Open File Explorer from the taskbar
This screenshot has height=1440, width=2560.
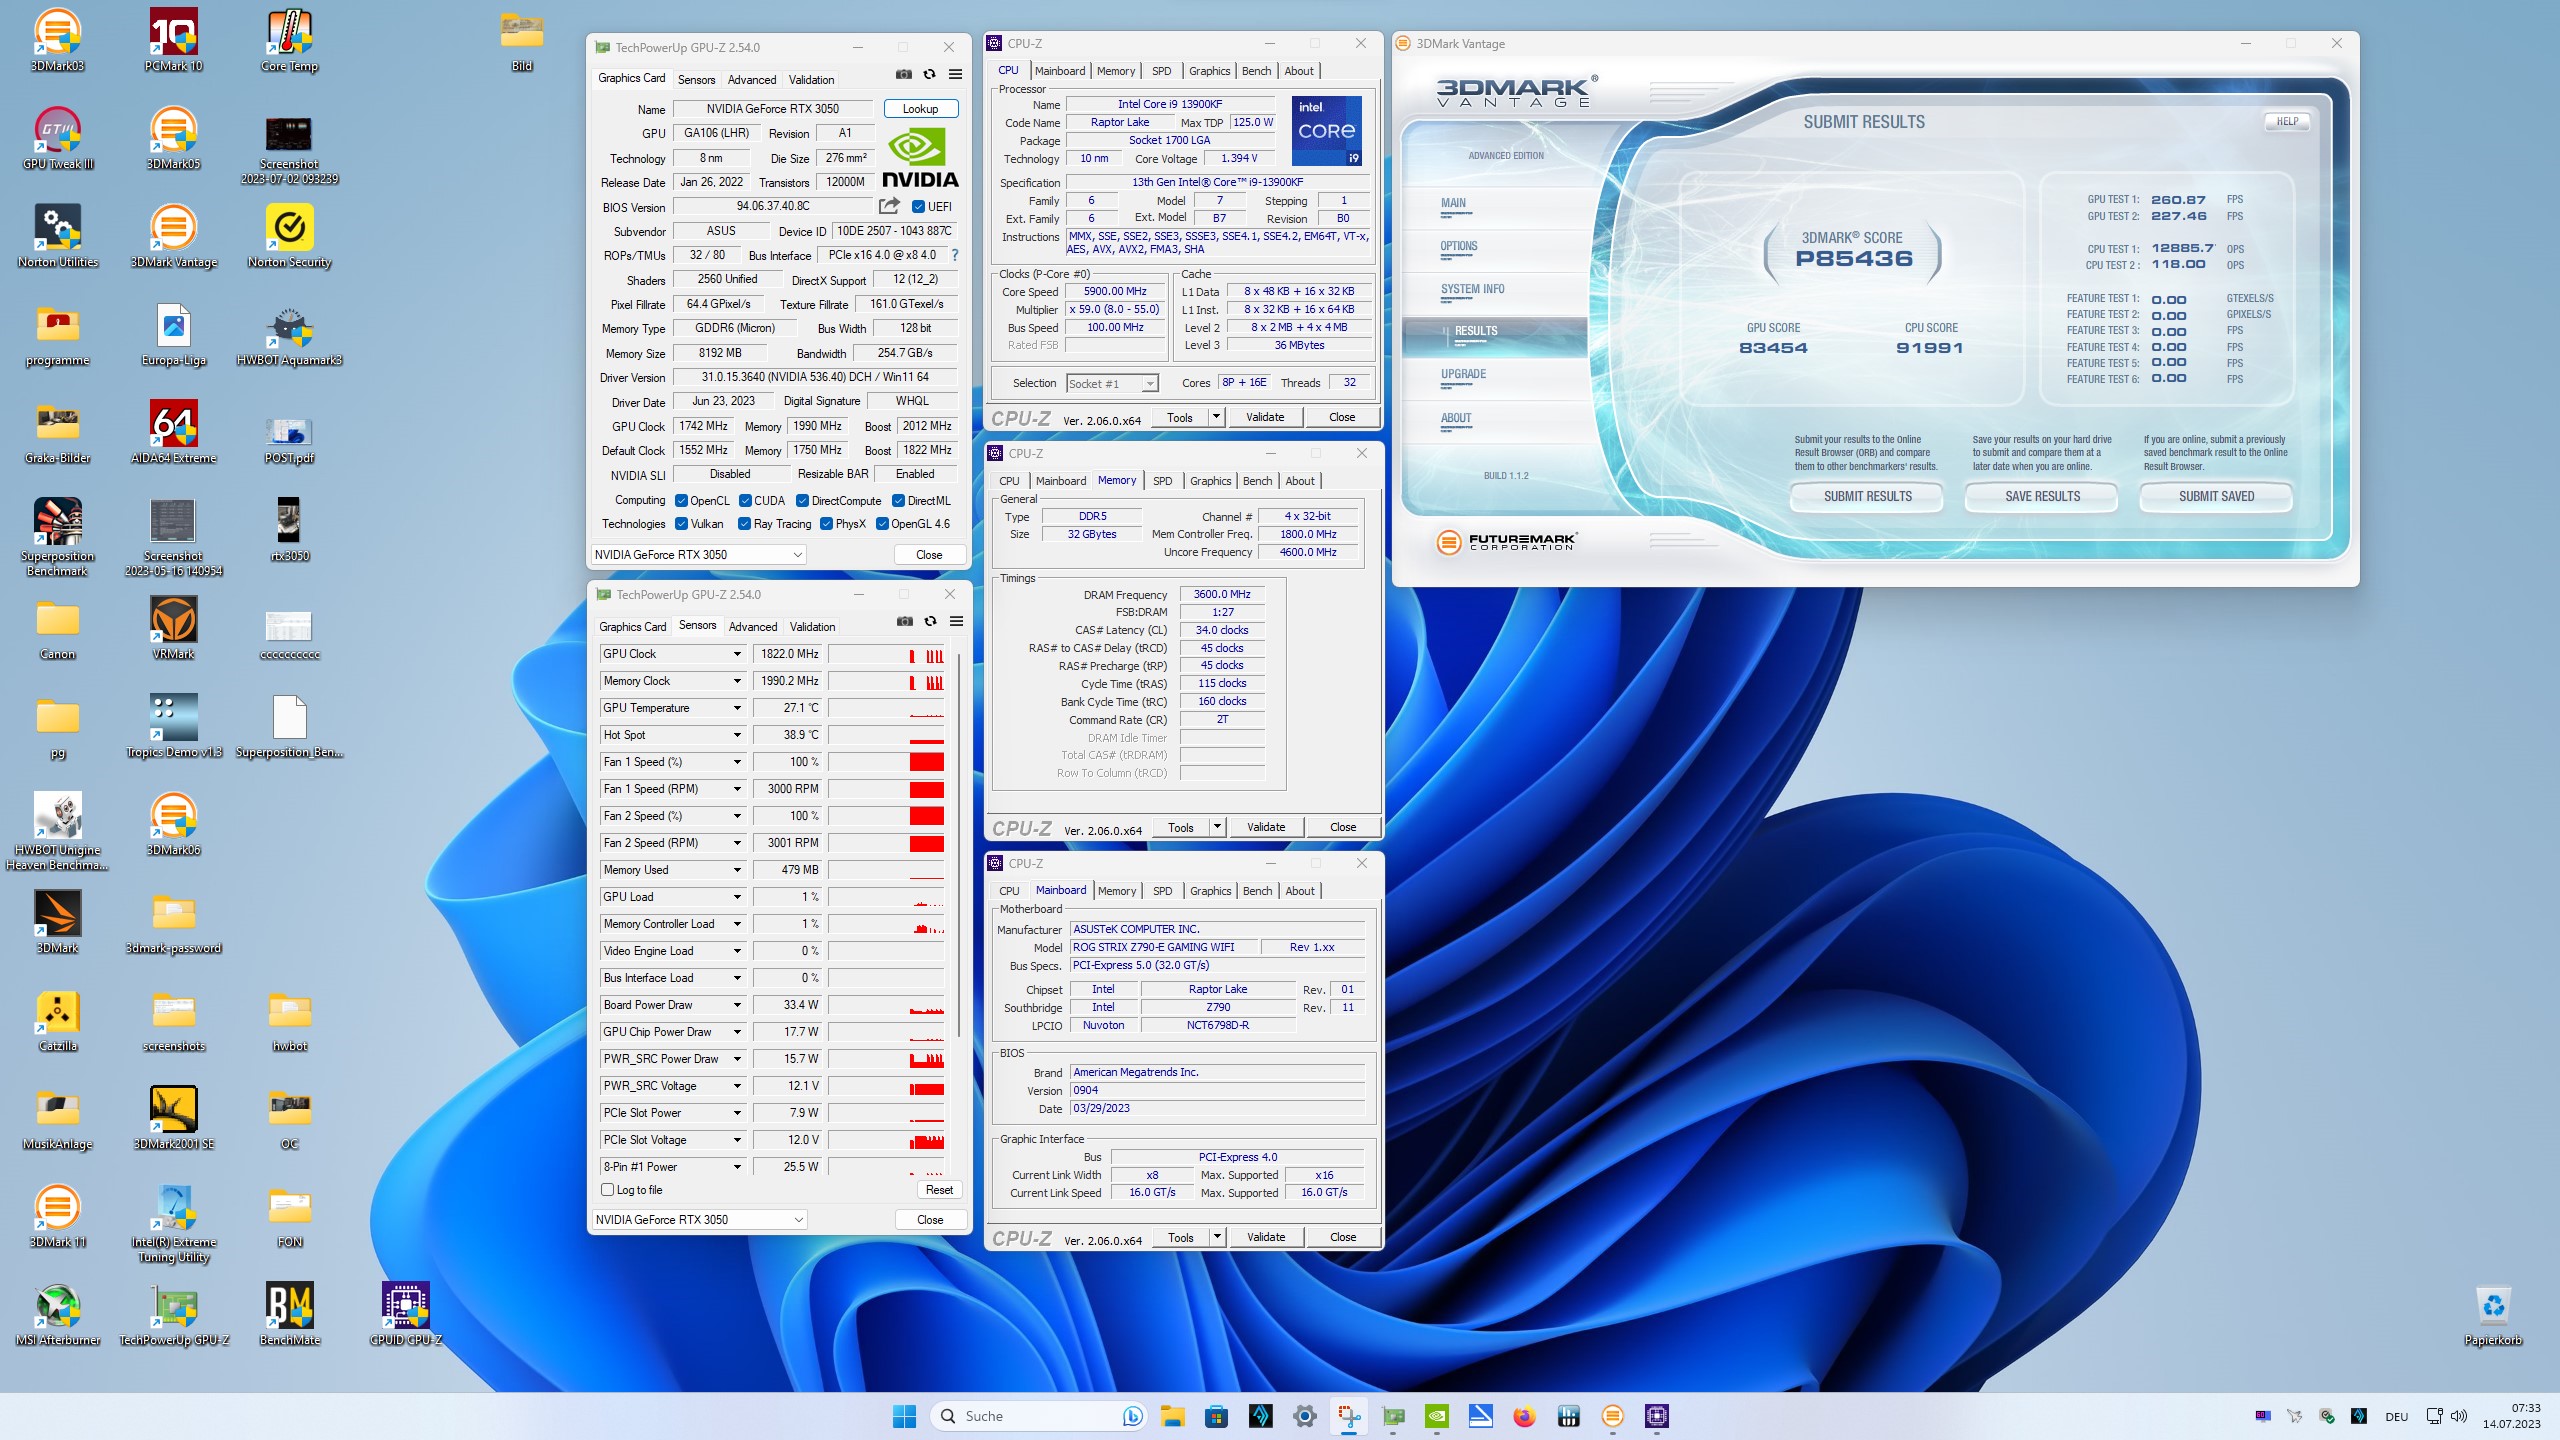click(x=1172, y=1416)
